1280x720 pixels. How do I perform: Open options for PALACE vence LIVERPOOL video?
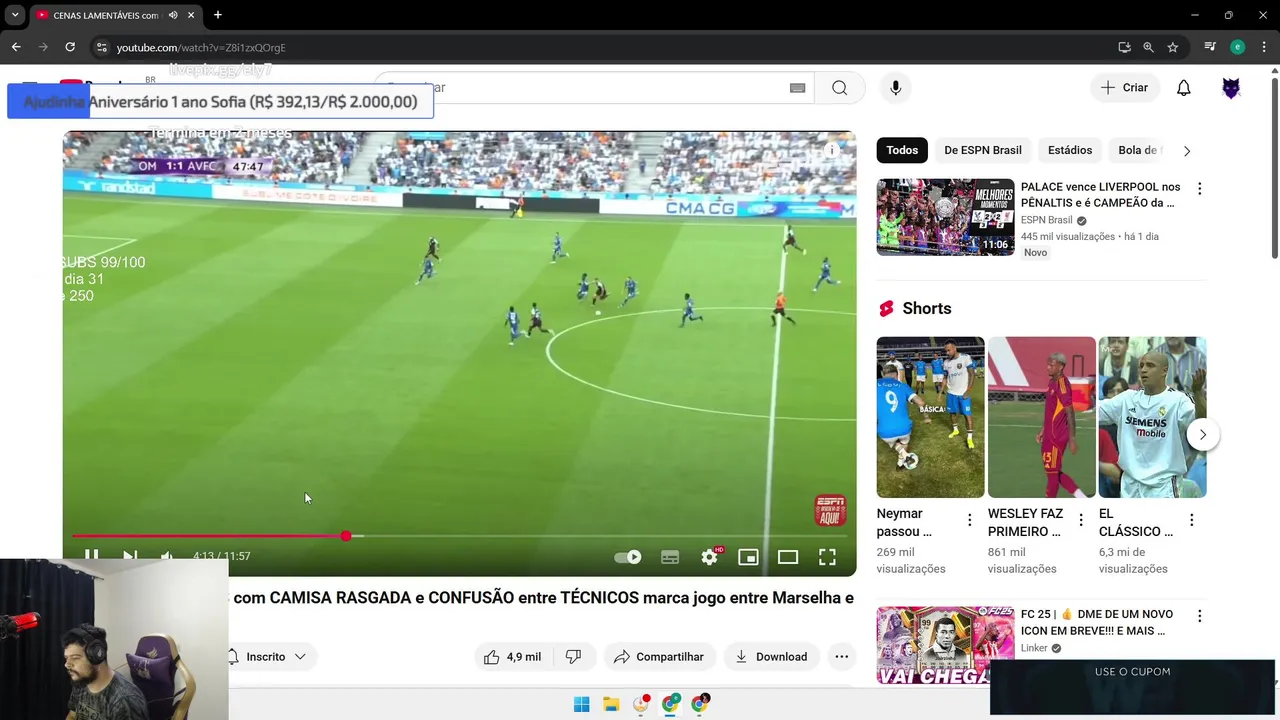[1199, 189]
